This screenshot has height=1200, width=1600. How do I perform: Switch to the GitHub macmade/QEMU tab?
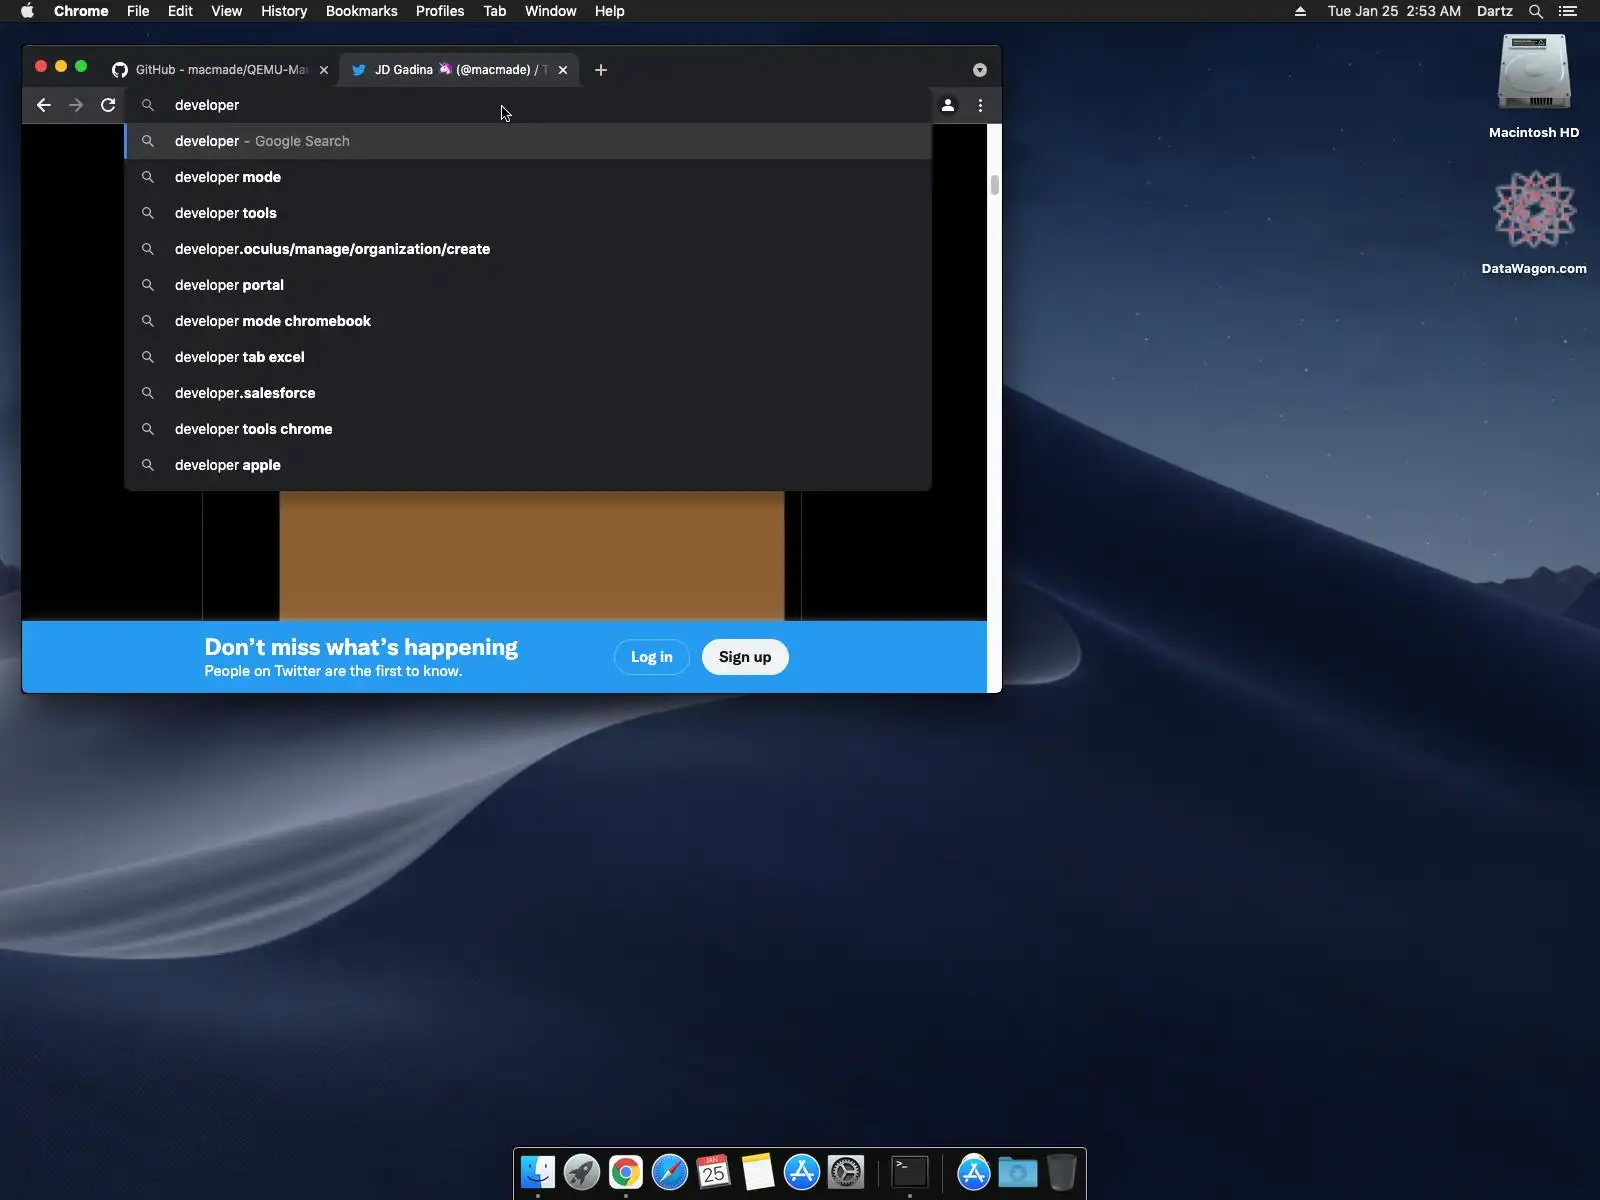[220, 70]
